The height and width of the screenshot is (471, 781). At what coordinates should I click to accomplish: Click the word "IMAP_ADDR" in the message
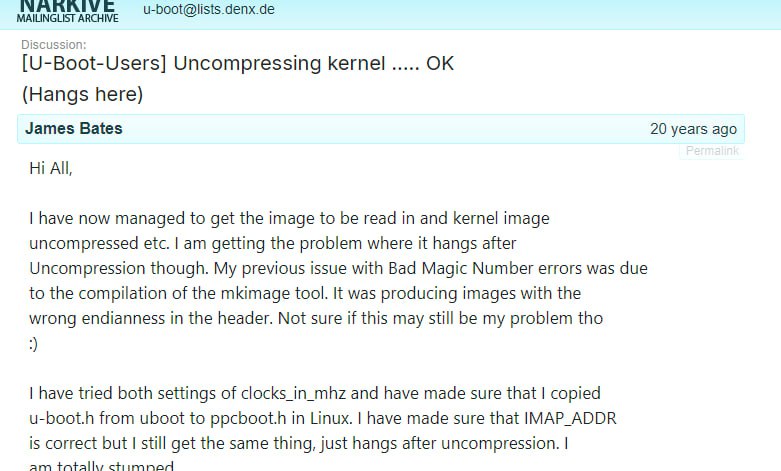click(x=568, y=418)
